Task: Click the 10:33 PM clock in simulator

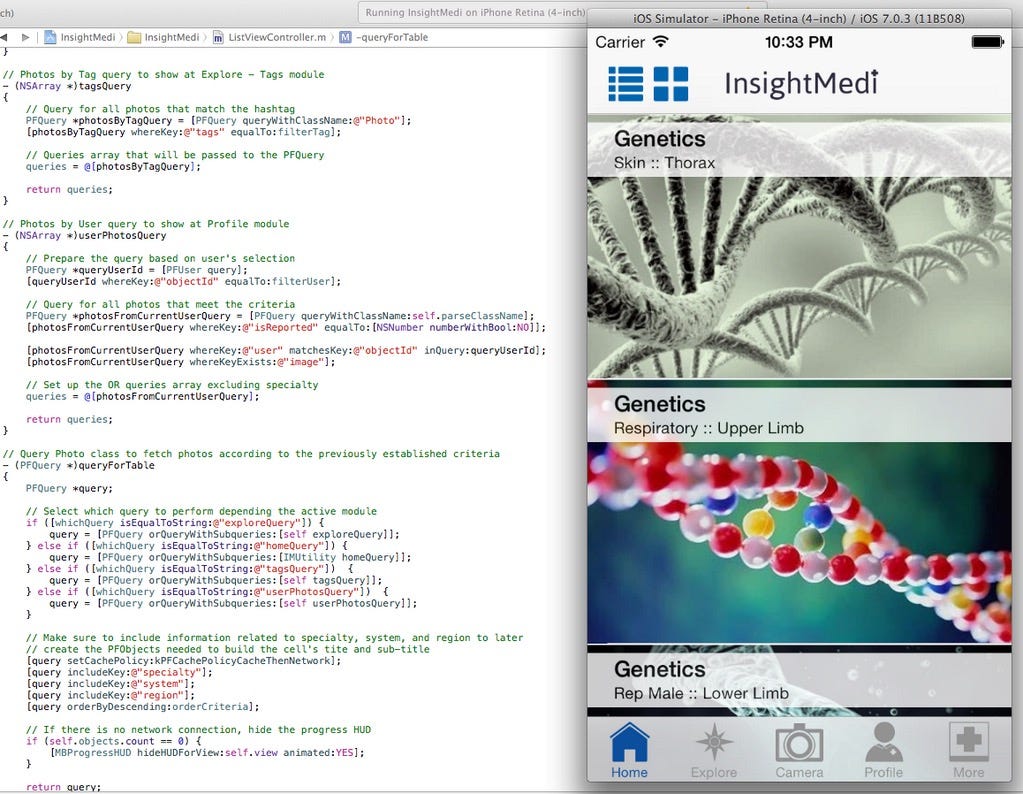Action: pos(799,42)
